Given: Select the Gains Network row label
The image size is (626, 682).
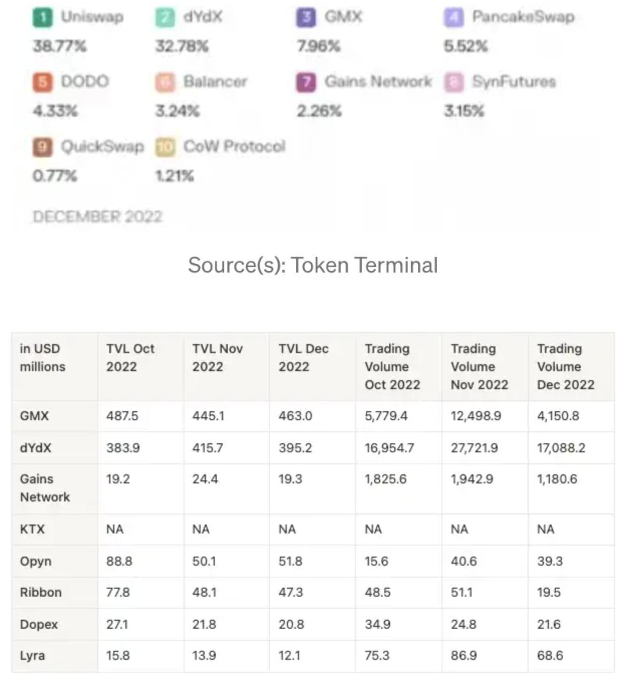Looking at the screenshot, I should [45, 488].
